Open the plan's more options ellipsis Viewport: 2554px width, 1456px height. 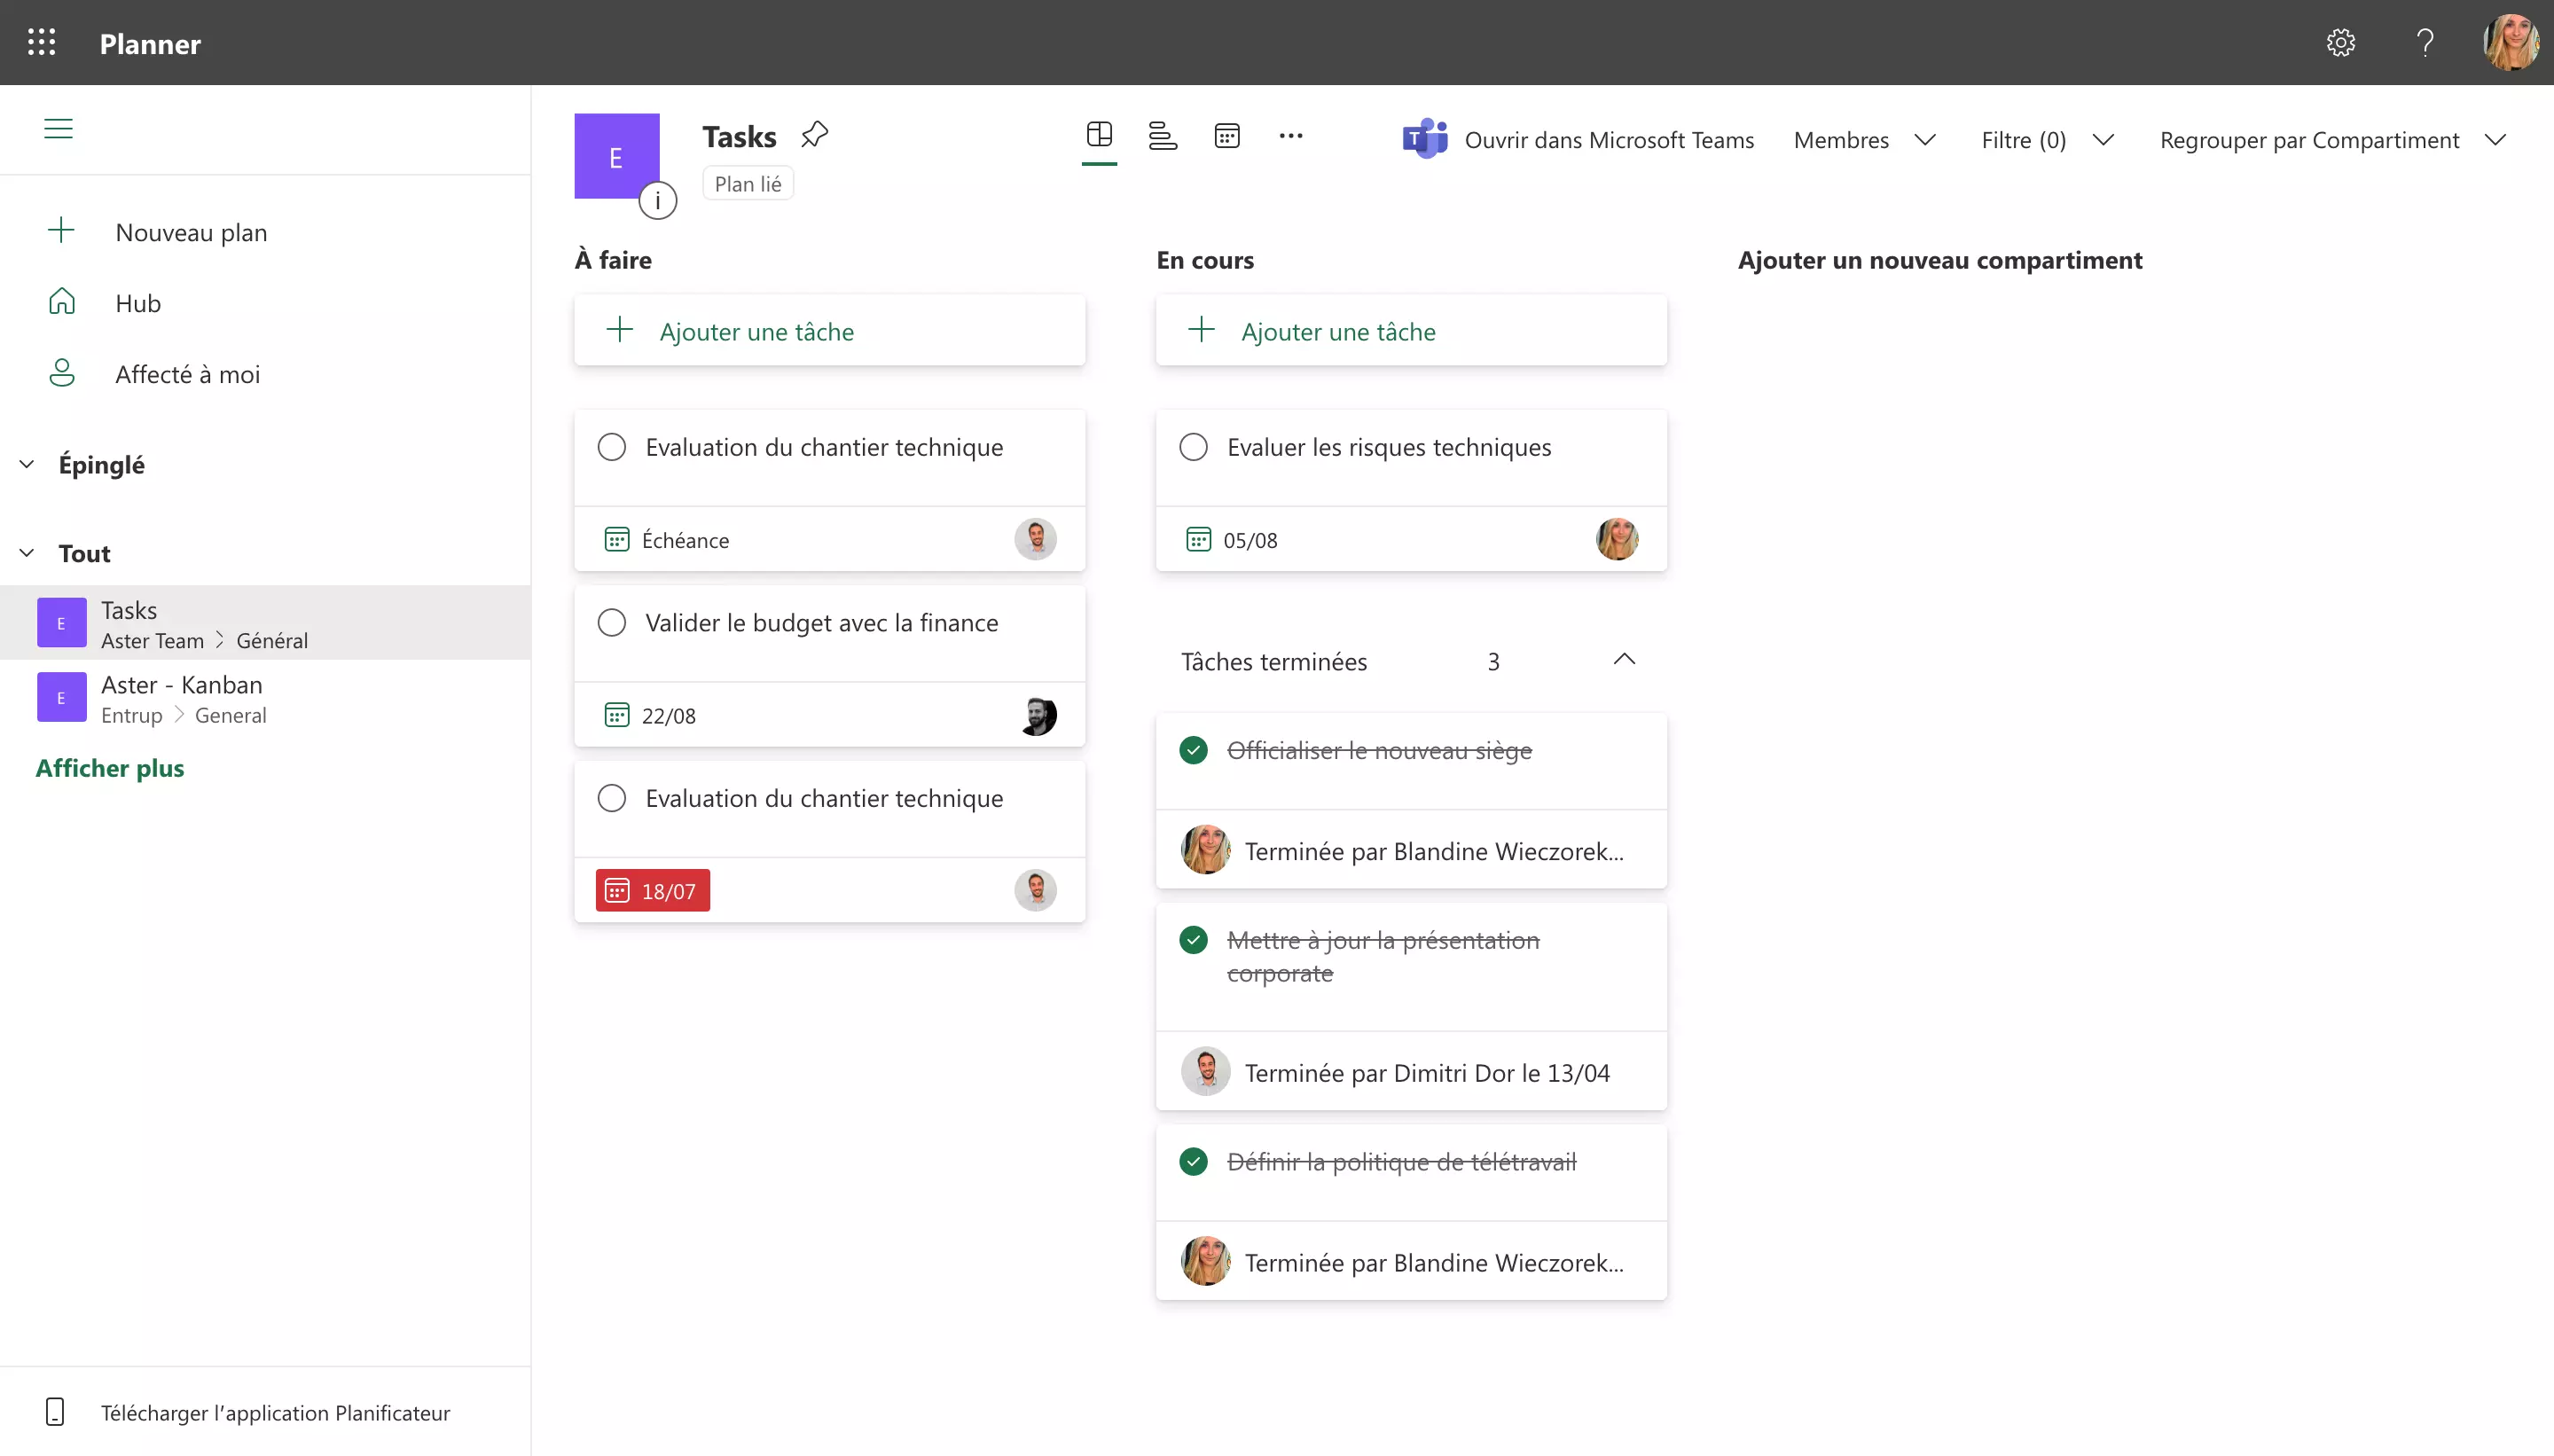pyautogui.click(x=1290, y=136)
